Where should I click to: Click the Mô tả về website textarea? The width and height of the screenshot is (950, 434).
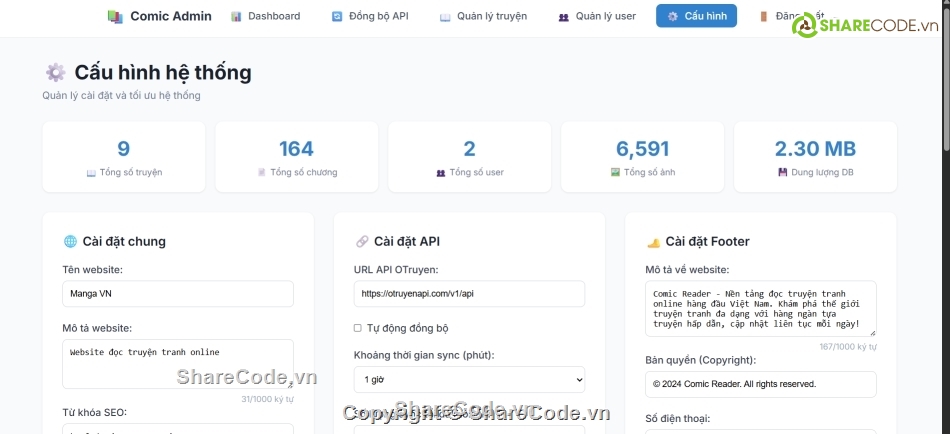pos(761,309)
